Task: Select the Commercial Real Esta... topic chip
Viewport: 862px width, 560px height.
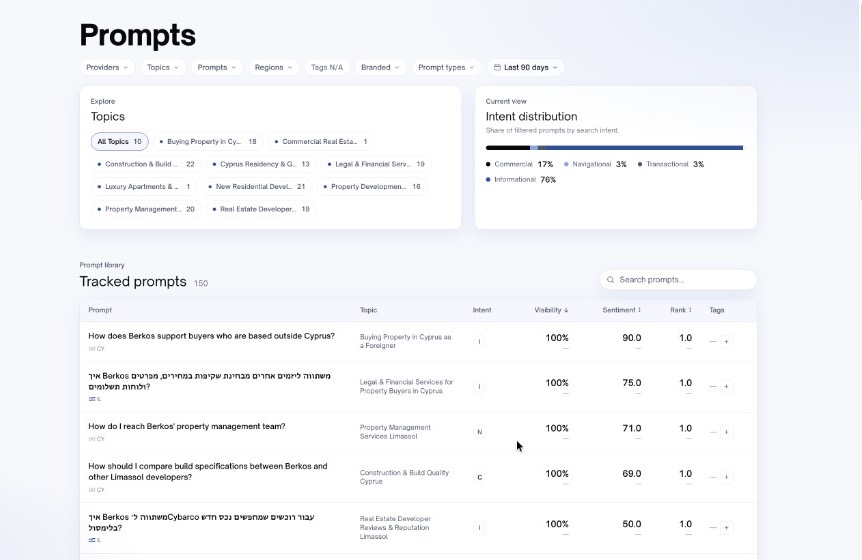Action: [321, 141]
